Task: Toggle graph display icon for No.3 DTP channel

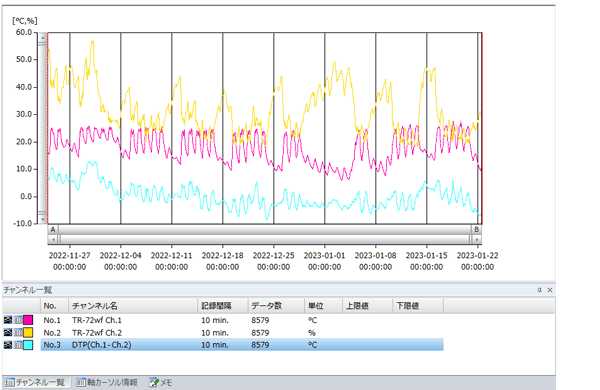Action: (8, 345)
